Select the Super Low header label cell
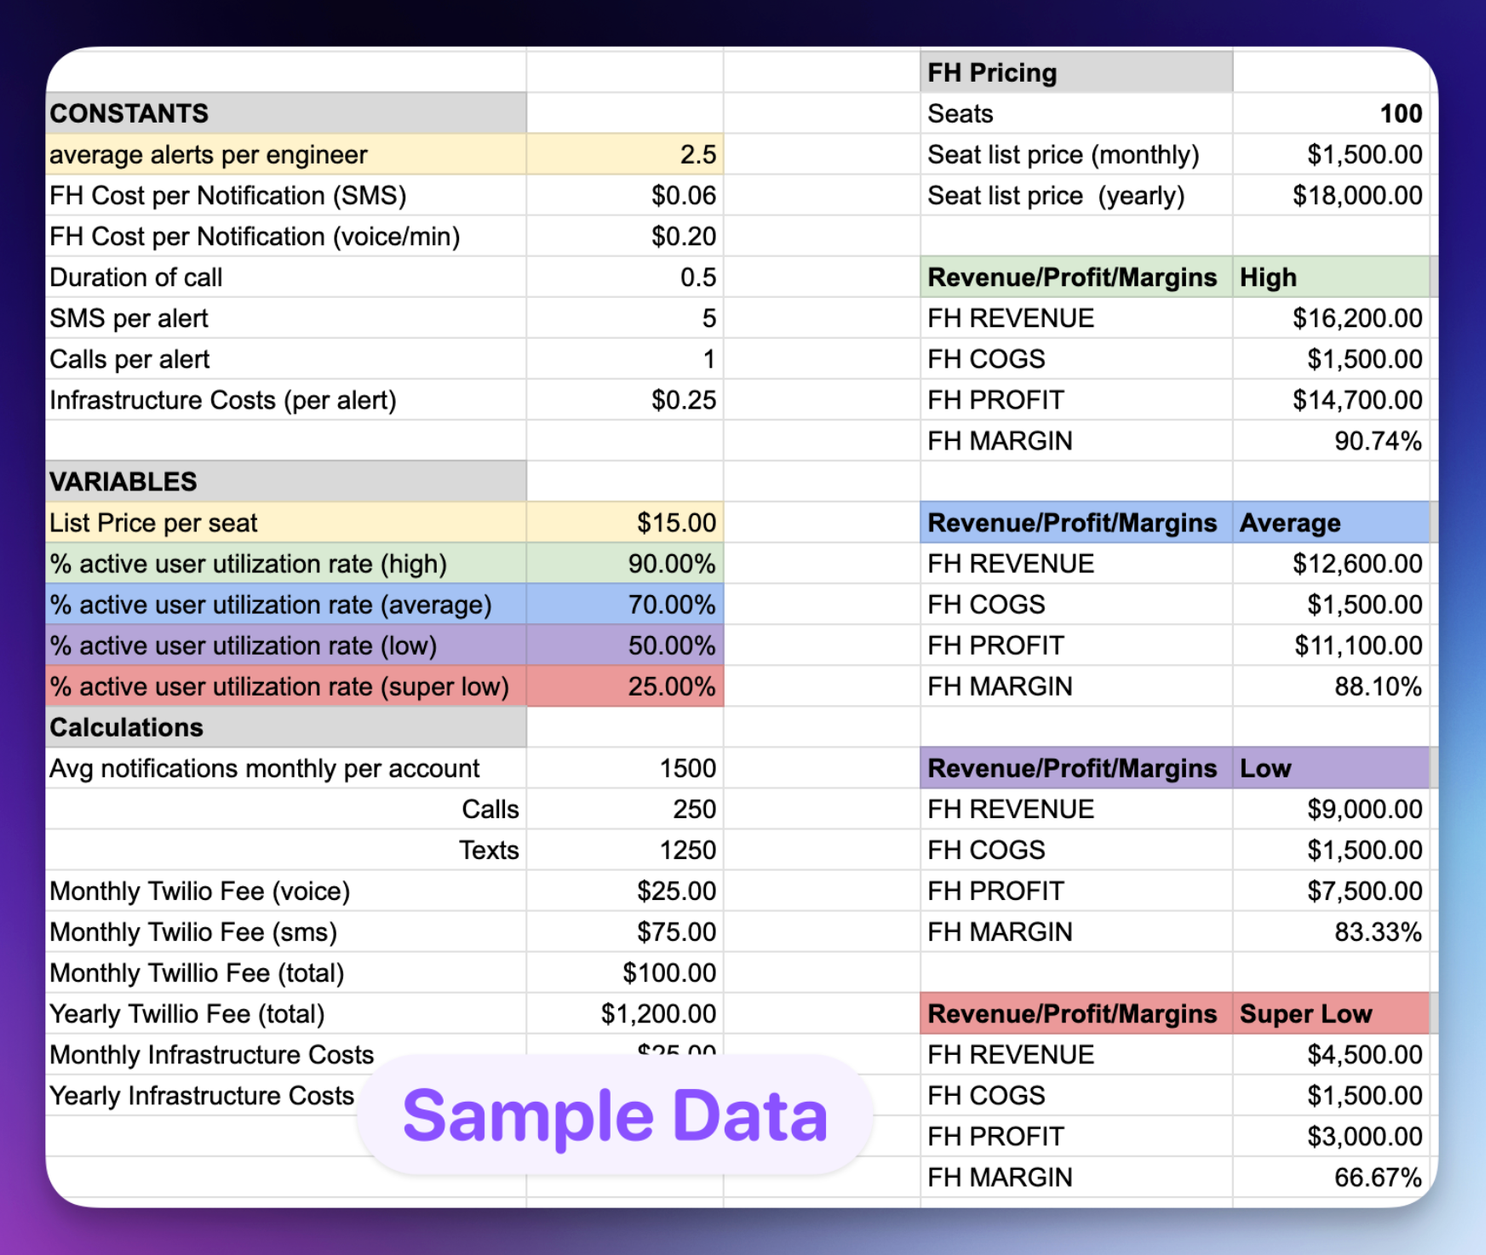The image size is (1486, 1255). 1331,1013
